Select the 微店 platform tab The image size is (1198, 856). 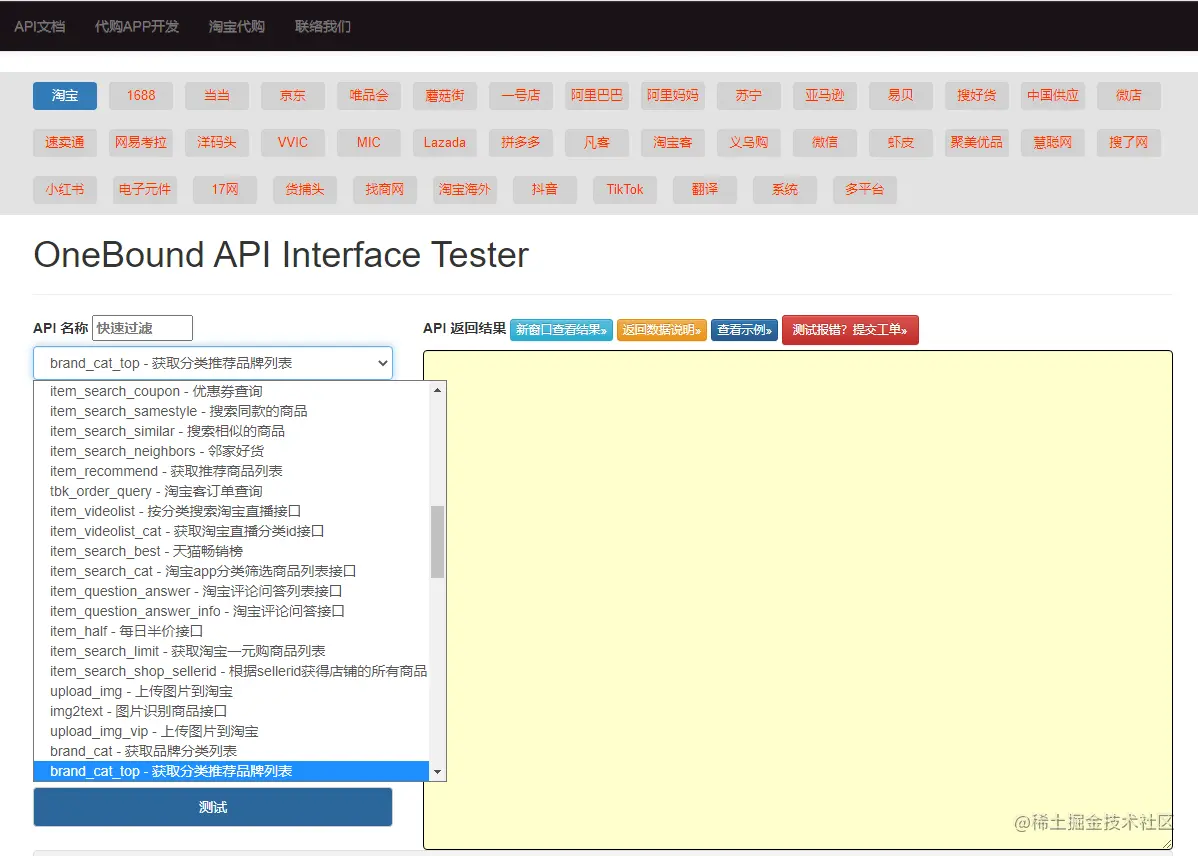[1129, 96]
